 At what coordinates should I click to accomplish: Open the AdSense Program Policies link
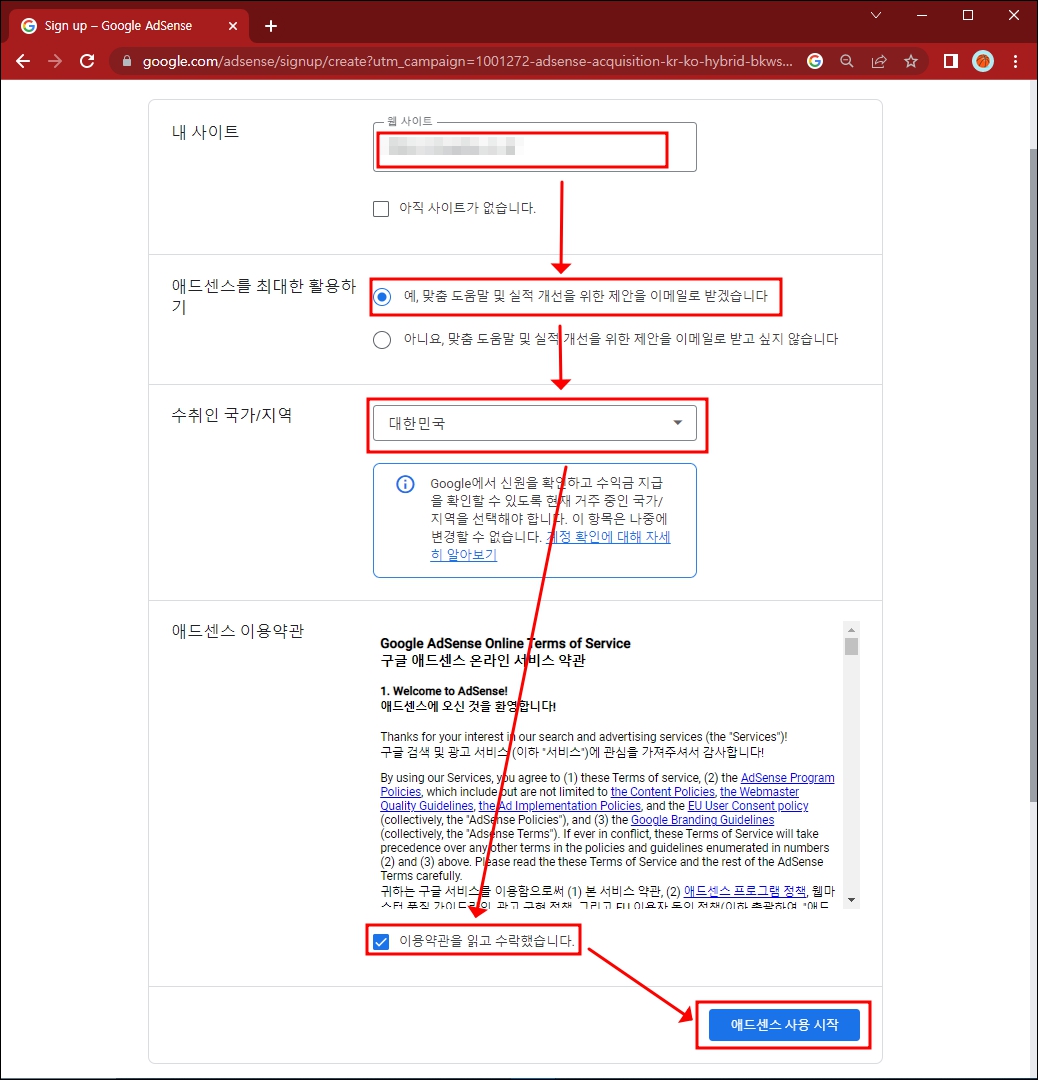(788, 777)
